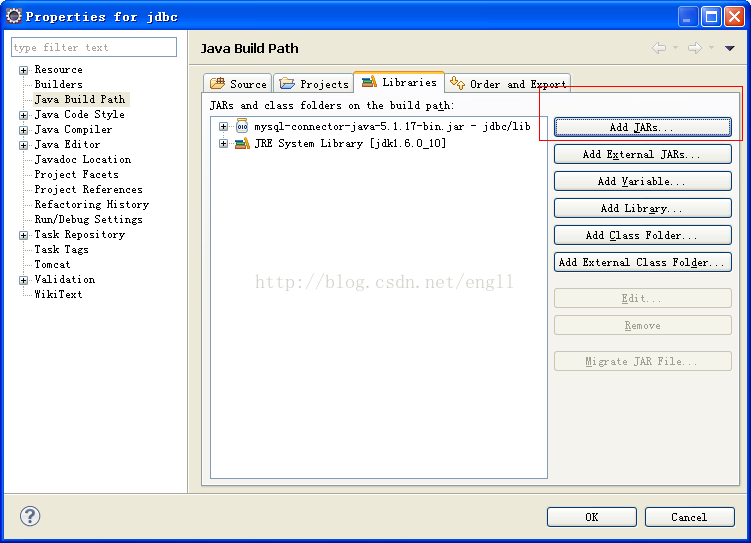Switch to the Source tab

tap(238, 83)
